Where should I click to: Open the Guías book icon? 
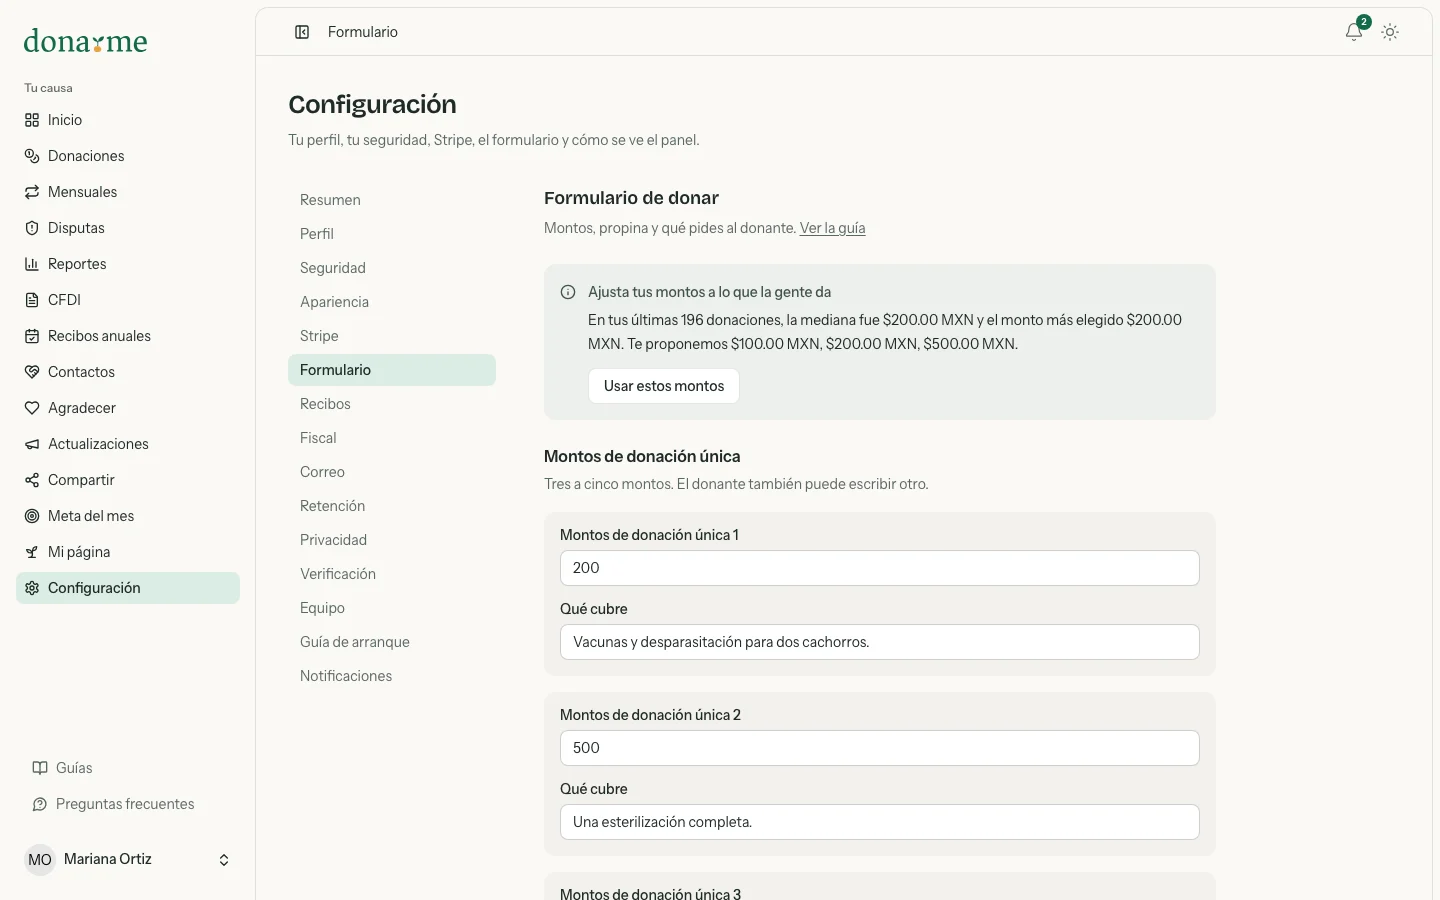(x=40, y=768)
